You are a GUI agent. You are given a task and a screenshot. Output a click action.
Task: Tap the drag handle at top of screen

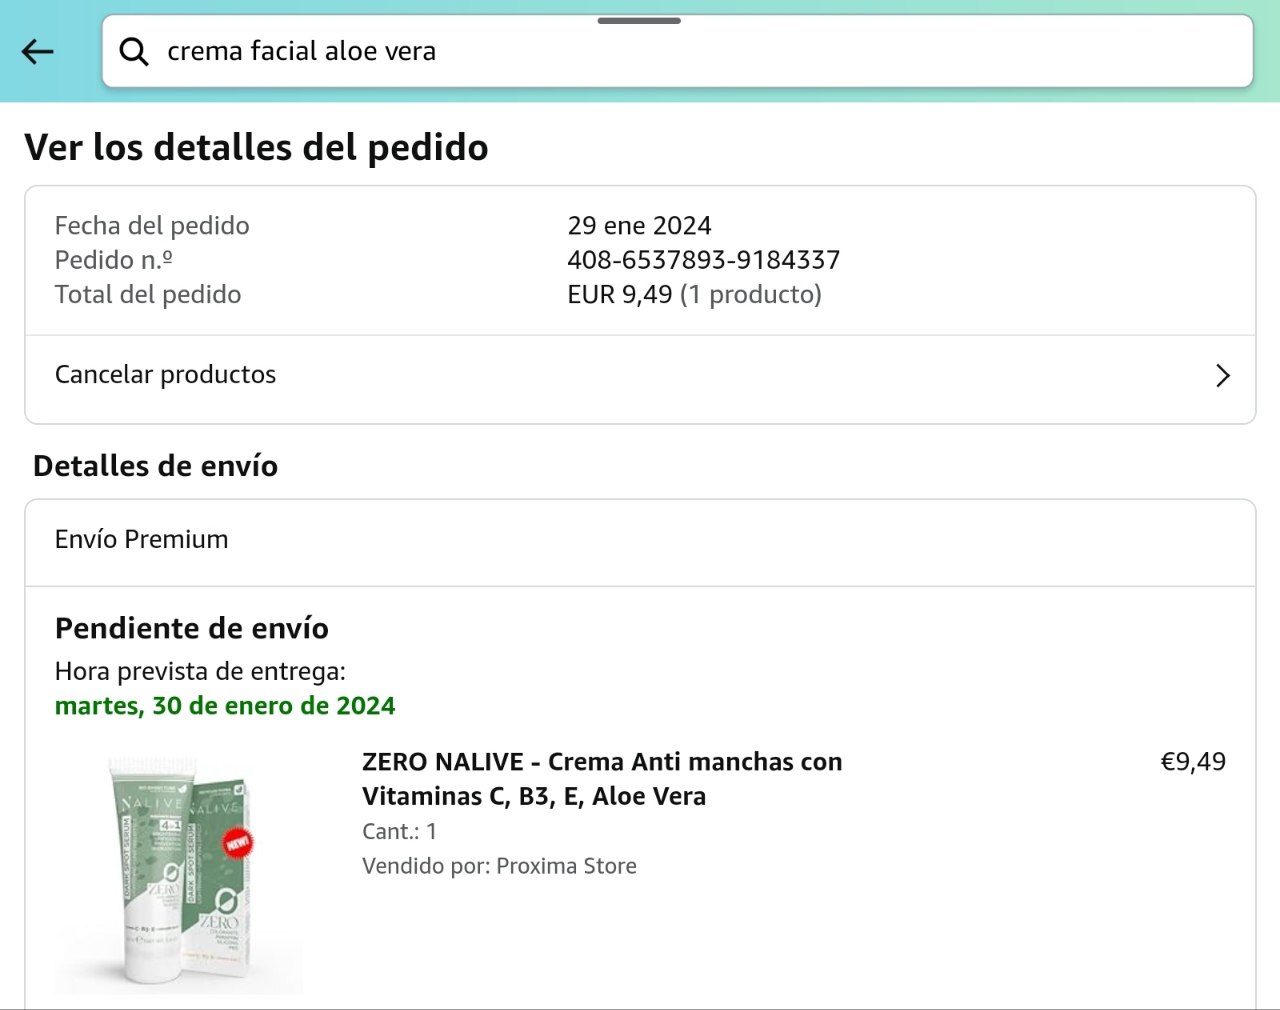[639, 21]
